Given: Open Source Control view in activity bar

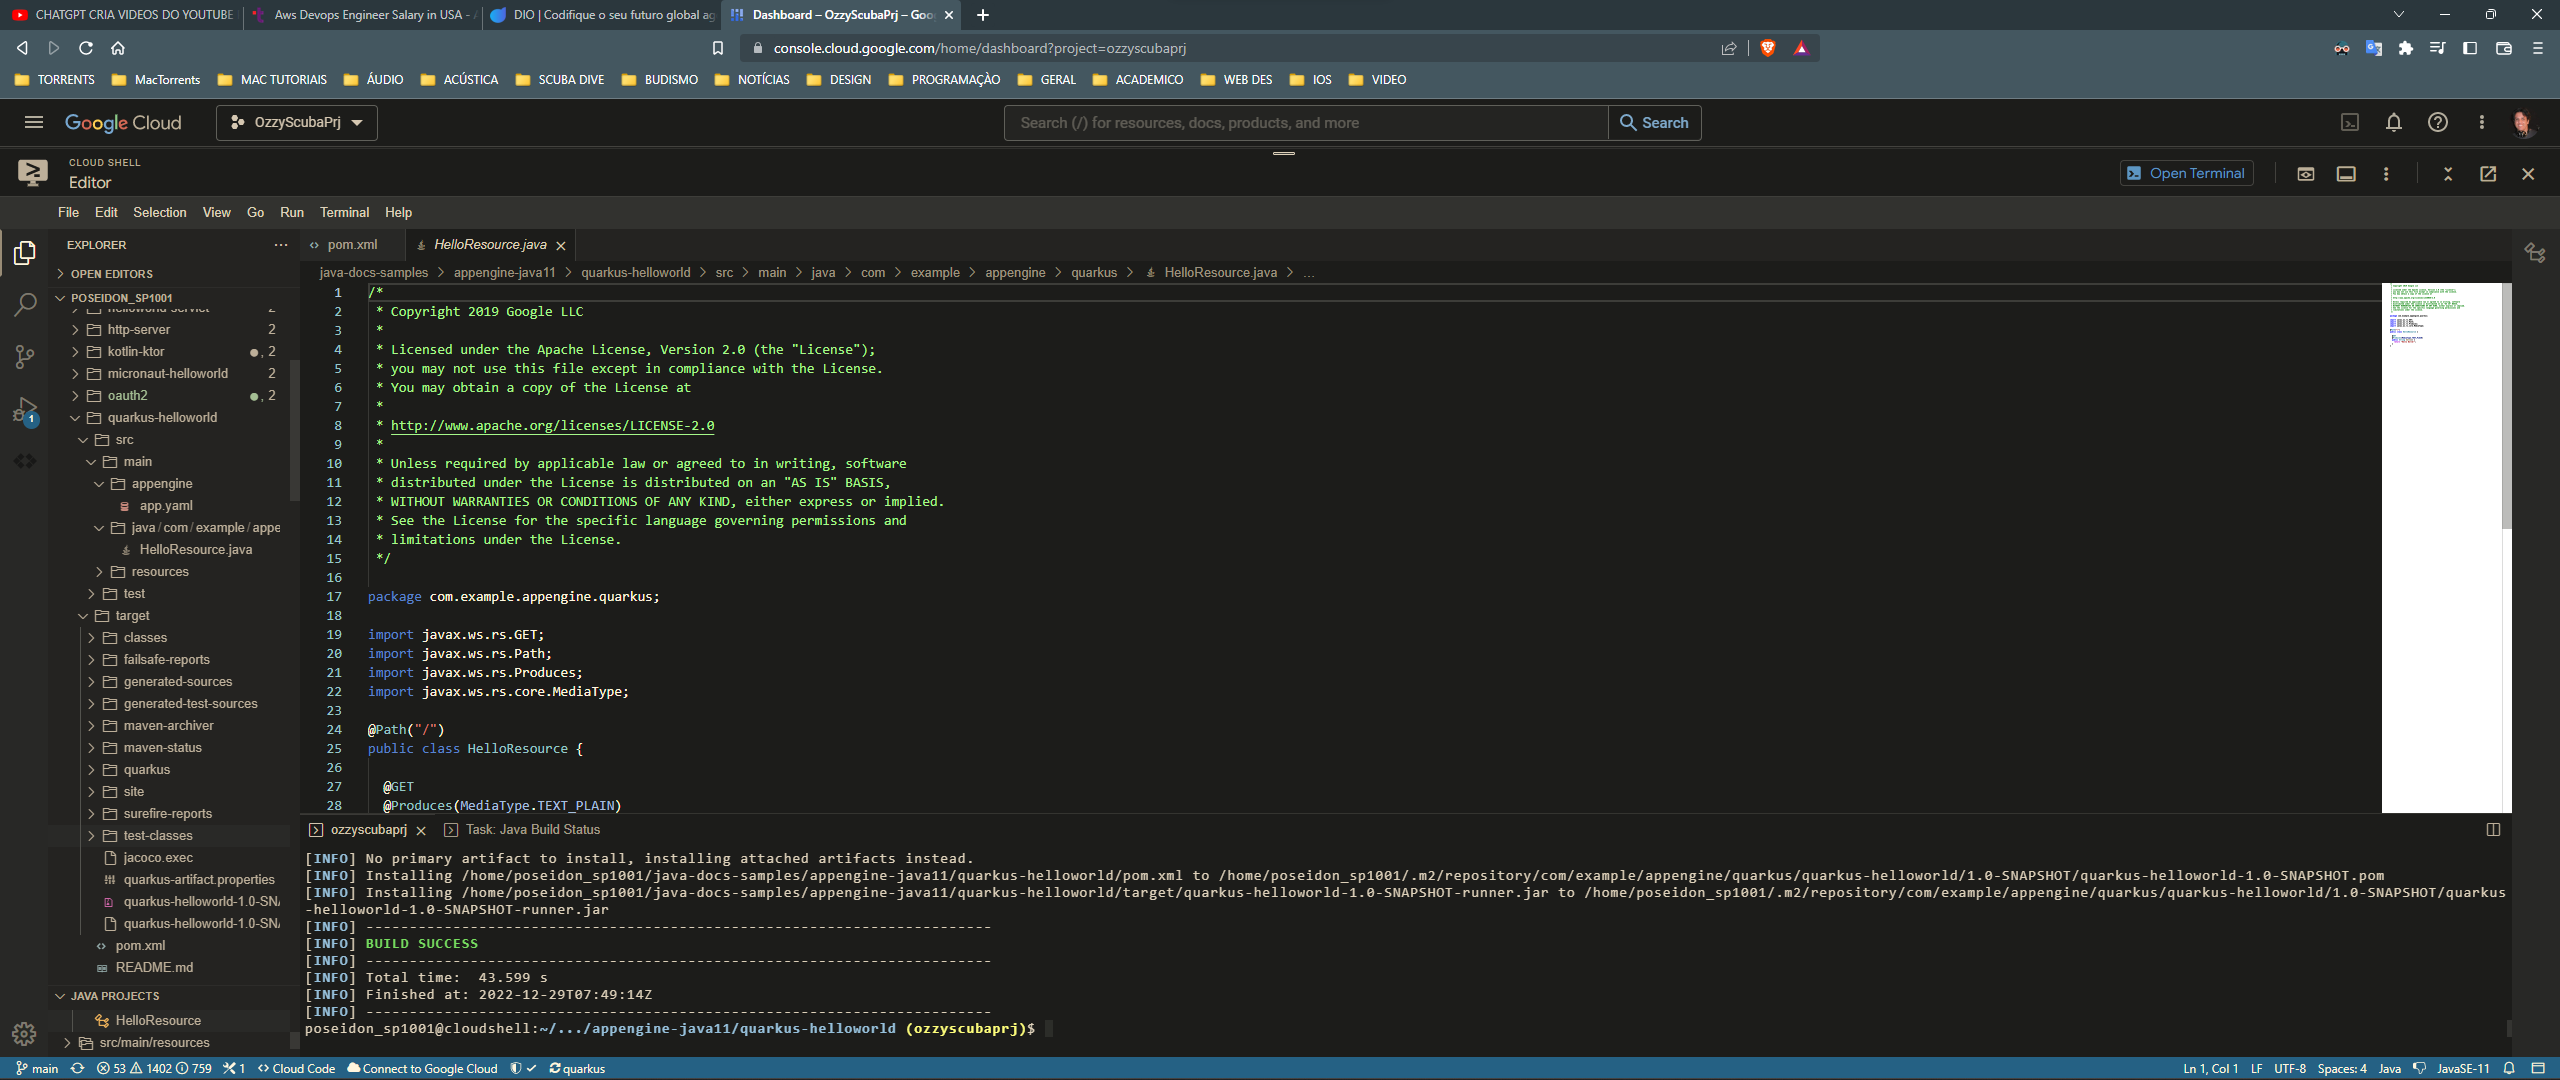Looking at the screenshot, I should tap(25, 357).
